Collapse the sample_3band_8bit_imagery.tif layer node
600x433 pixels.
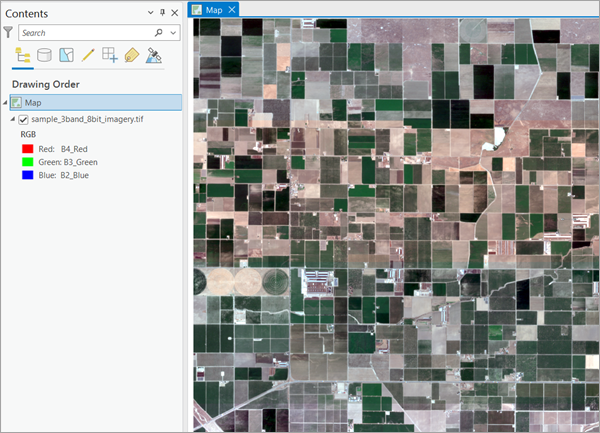click(x=11, y=120)
